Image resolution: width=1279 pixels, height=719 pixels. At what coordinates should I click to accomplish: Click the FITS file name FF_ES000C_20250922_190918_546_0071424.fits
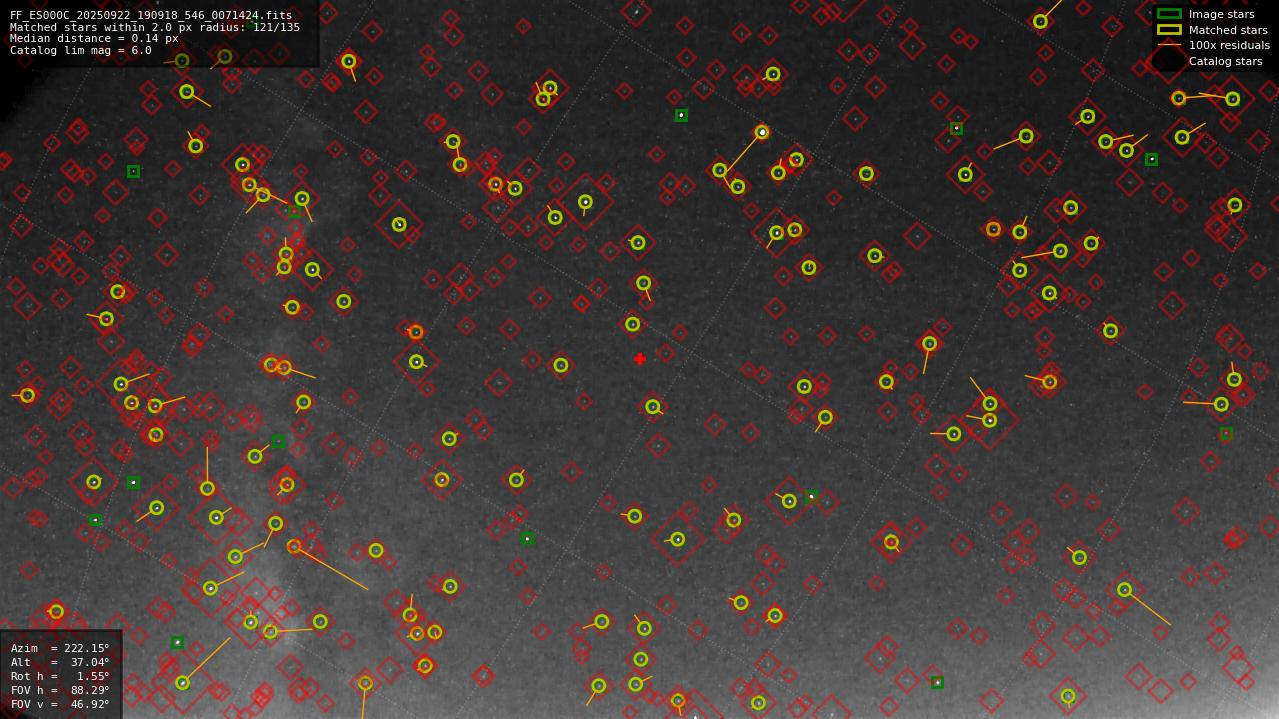[x=151, y=15]
